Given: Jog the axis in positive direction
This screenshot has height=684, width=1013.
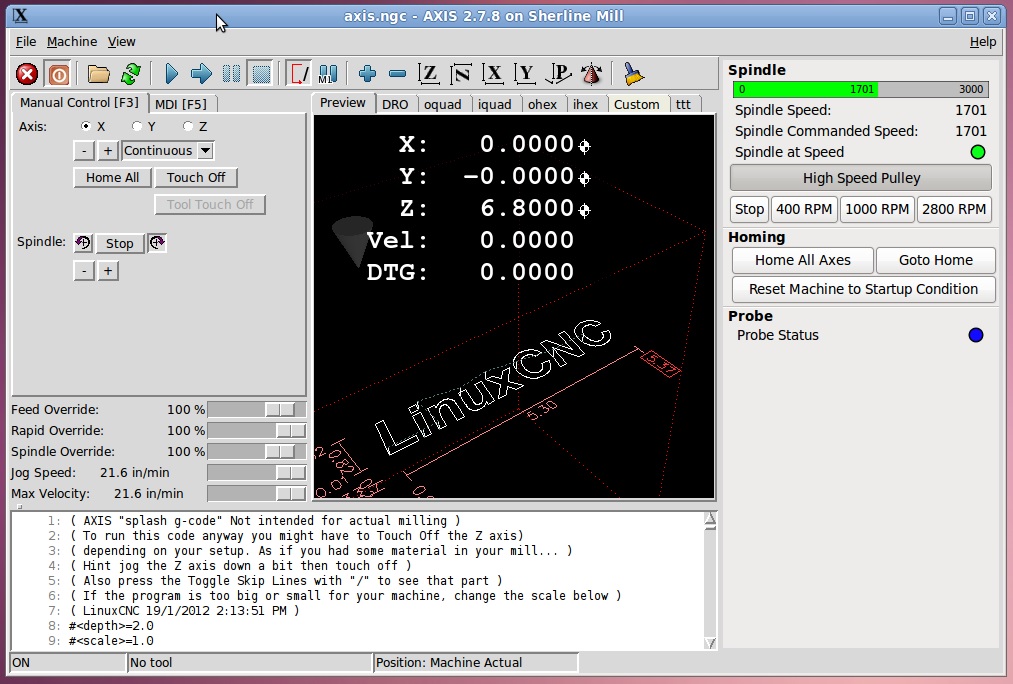Looking at the screenshot, I should tap(108, 150).
